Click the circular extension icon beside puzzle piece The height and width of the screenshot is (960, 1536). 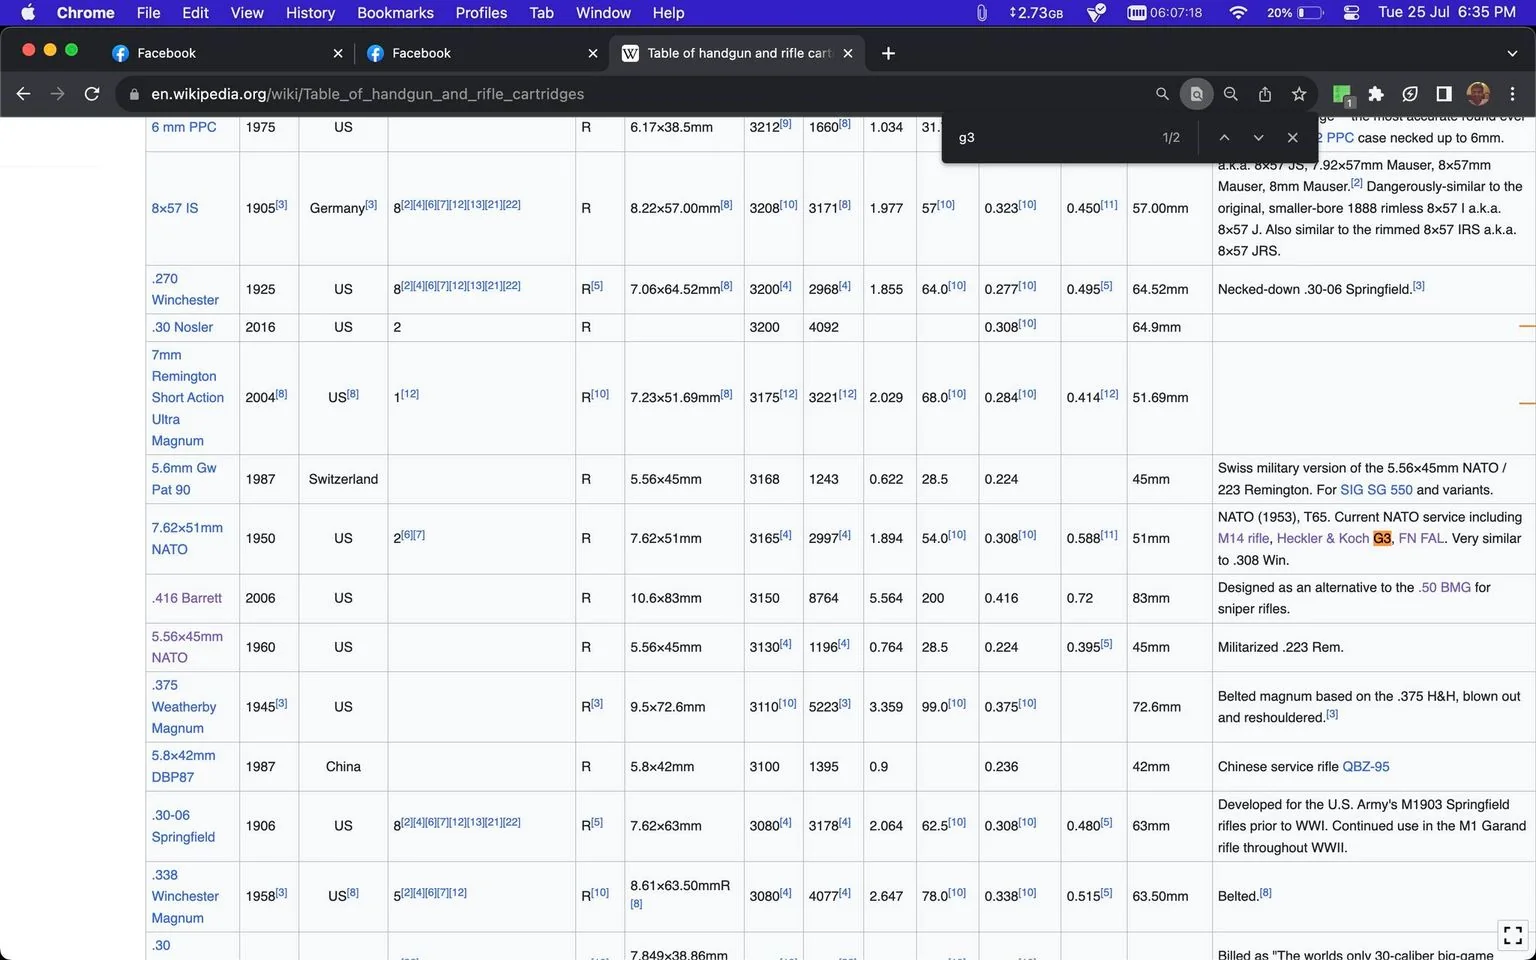tap(1410, 94)
